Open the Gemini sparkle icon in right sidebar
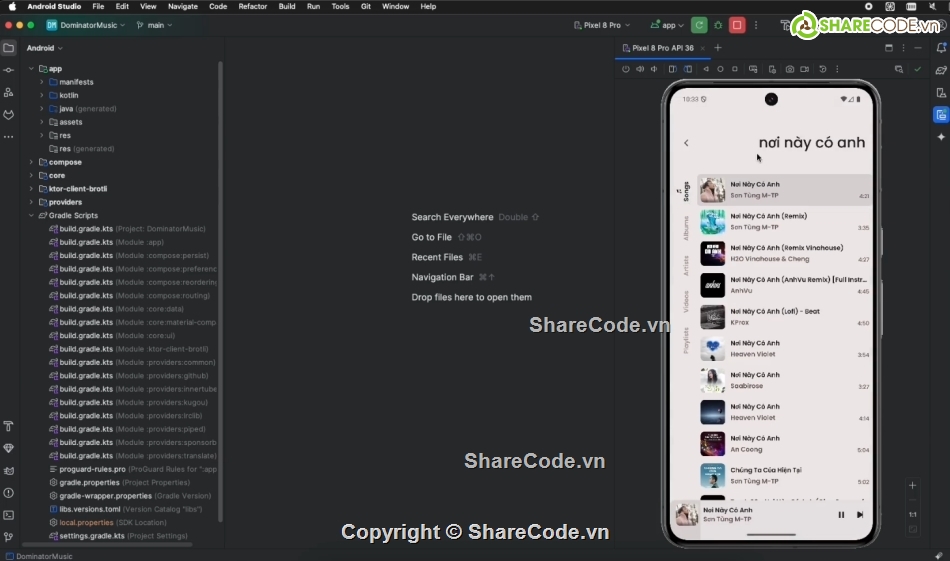The width and height of the screenshot is (950, 561). coord(941,137)
